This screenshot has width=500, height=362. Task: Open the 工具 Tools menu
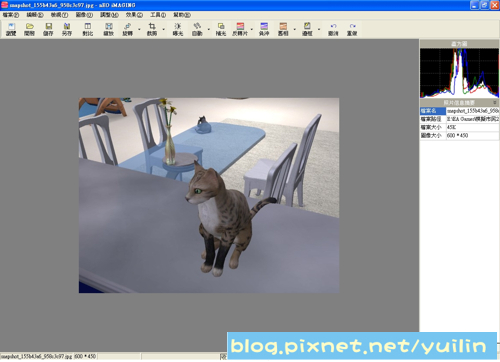pos(158,15)
